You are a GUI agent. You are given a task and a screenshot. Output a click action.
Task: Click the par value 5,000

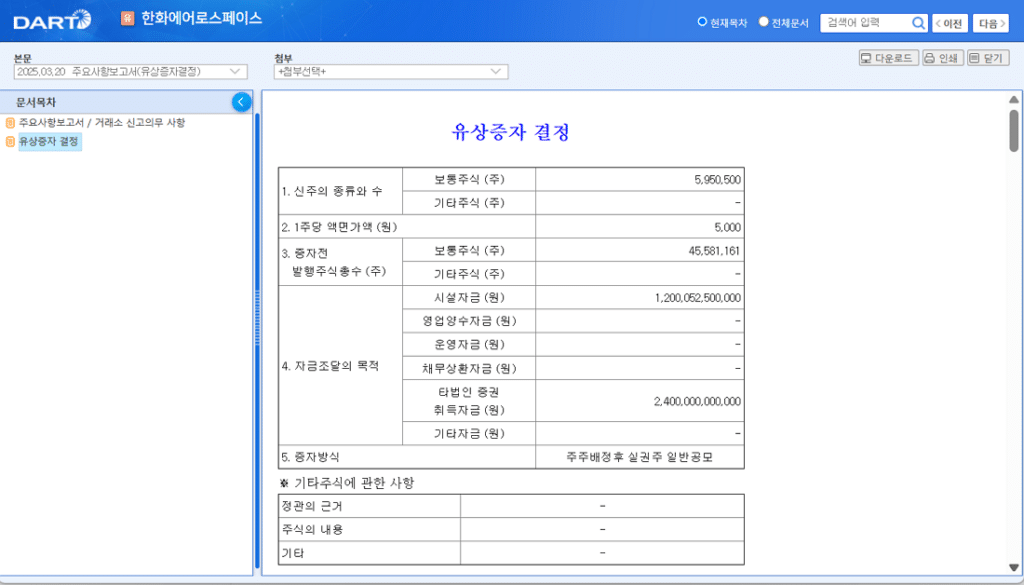(728, 227)
